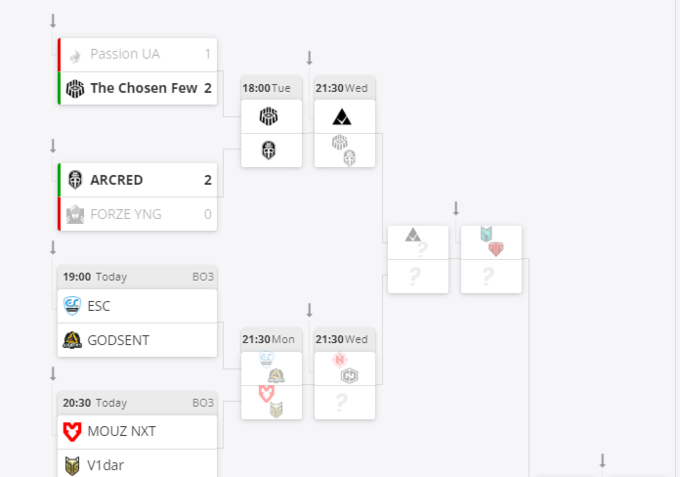Click arrow above the 21:30 Mon match
Image resolution: width=680 pixels, height=477 pixels.
point(309,310)
